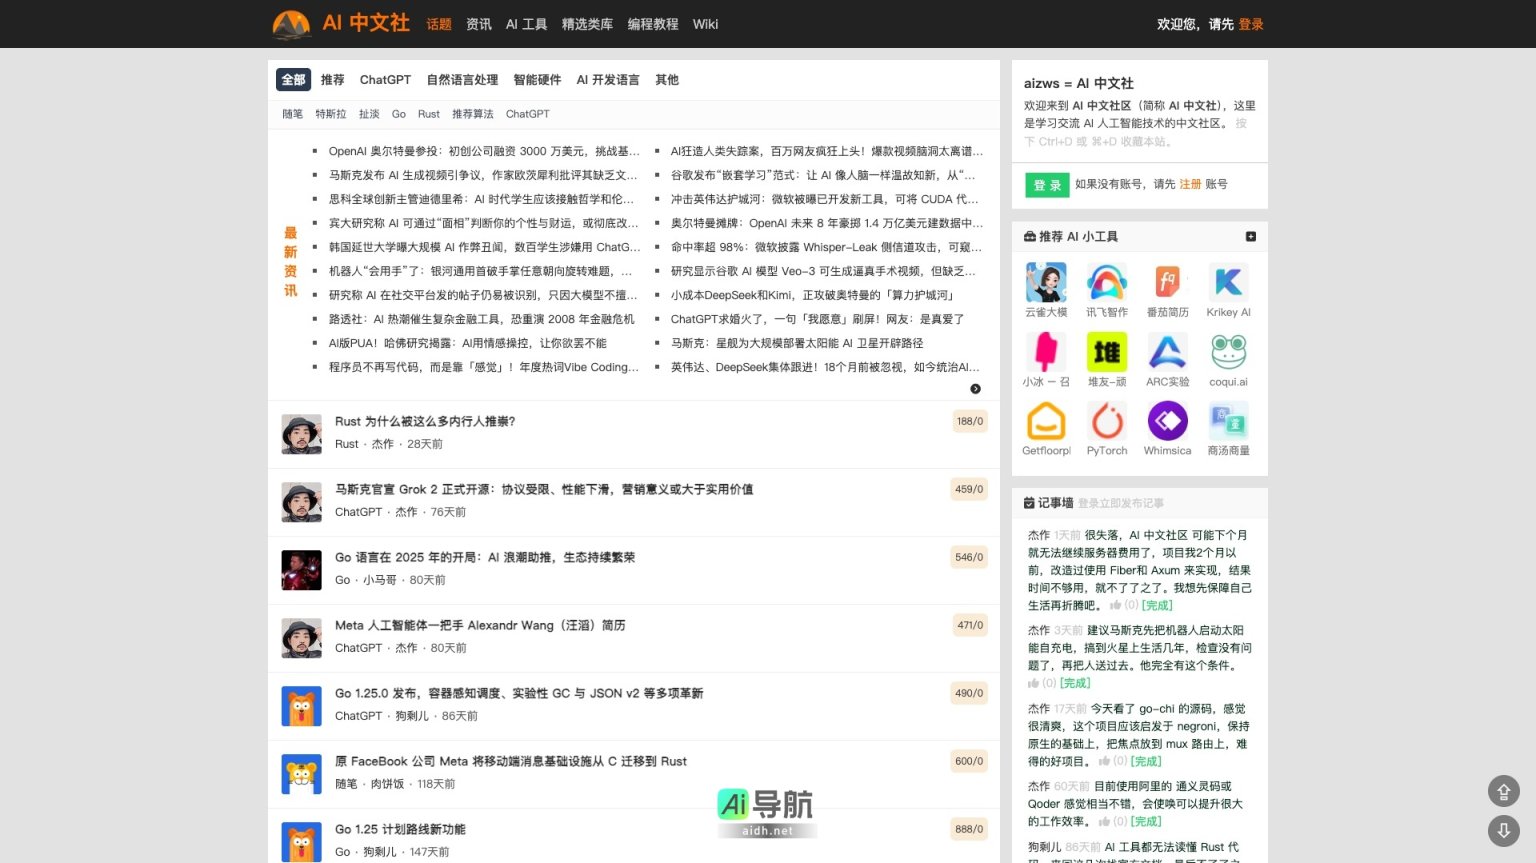Click the green 登录 button

point(1046,184)
